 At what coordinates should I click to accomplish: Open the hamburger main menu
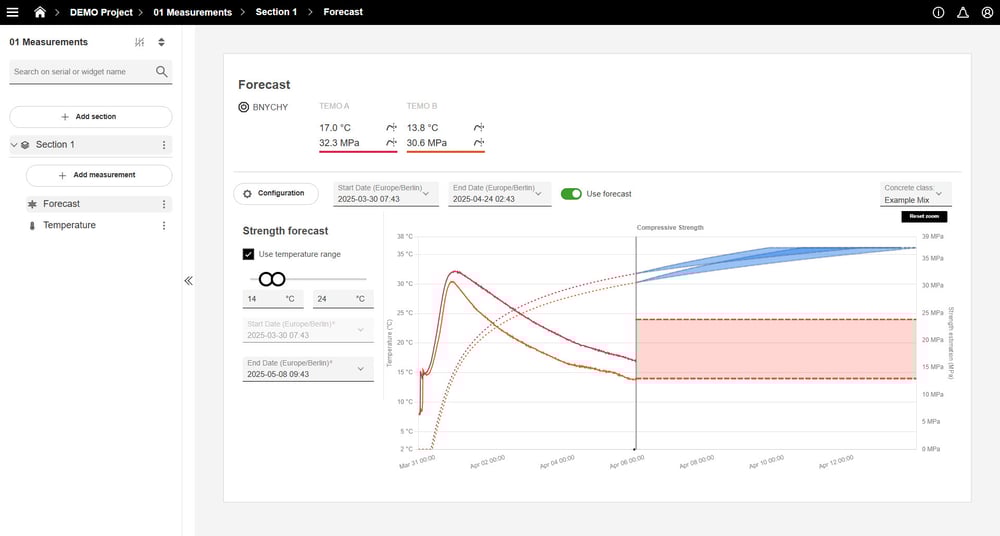pos(13,12)
